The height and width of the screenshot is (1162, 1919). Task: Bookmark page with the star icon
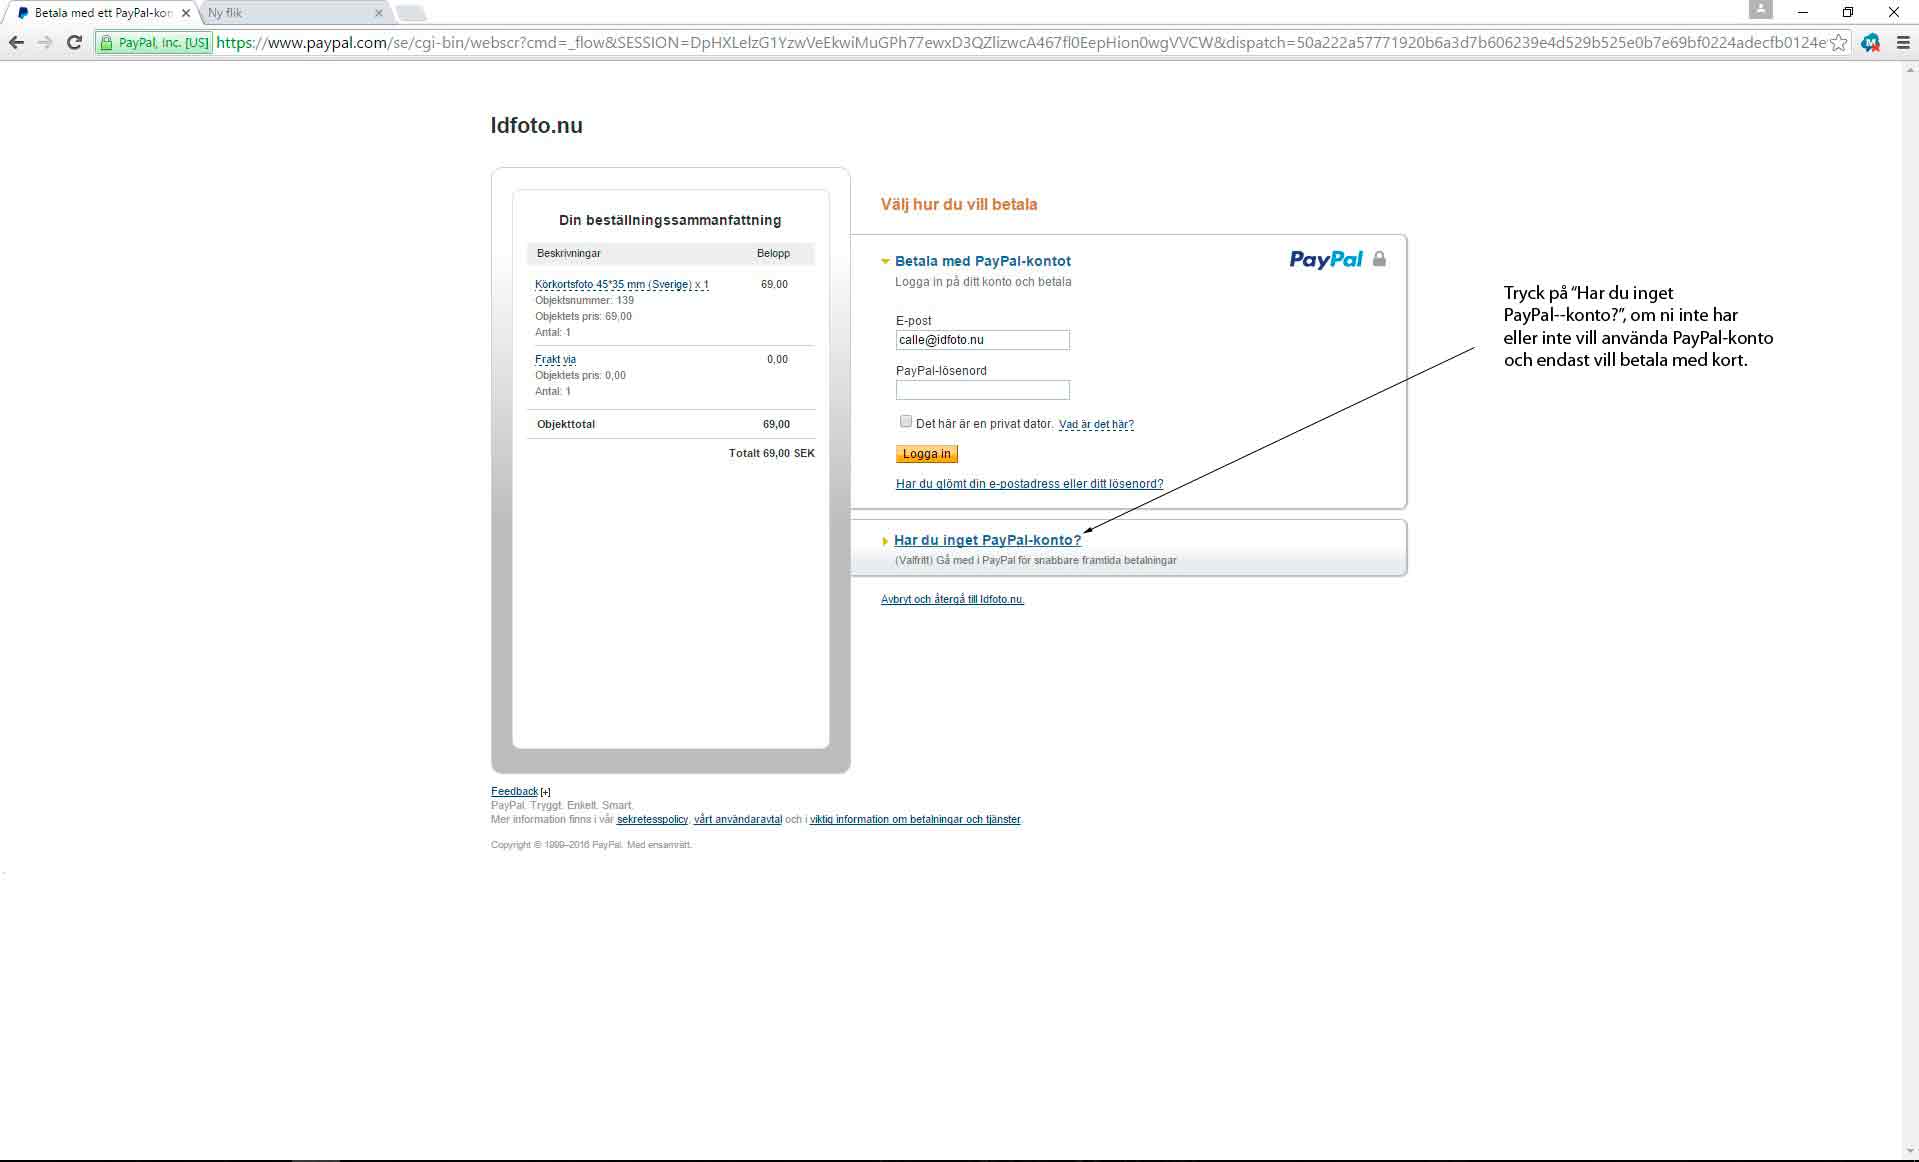pyautogui.click(x=1838, y=43)
